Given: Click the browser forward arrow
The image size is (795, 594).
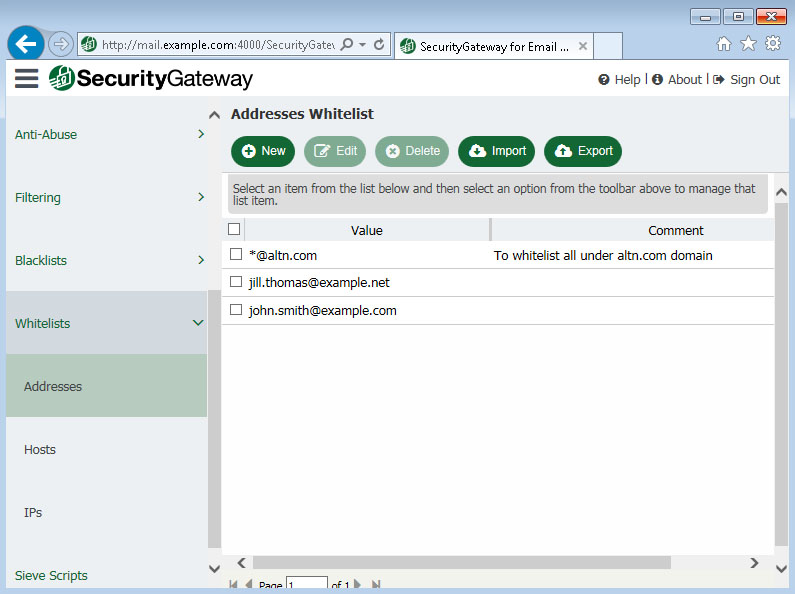Looking at the screenshot, I should (x=60, y=45).
